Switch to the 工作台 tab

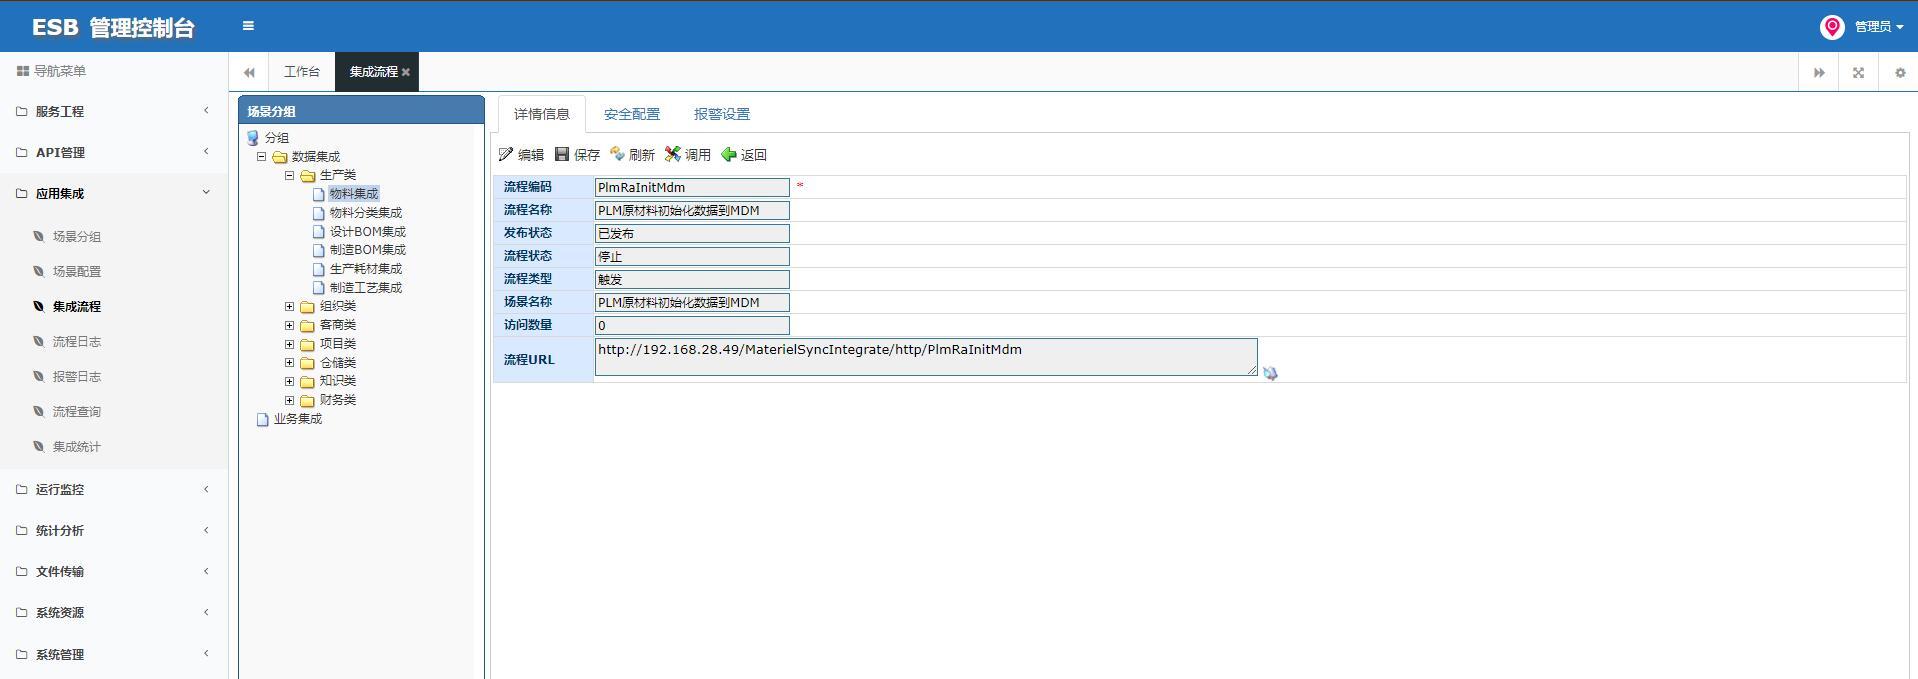click(x=301, y=72)
